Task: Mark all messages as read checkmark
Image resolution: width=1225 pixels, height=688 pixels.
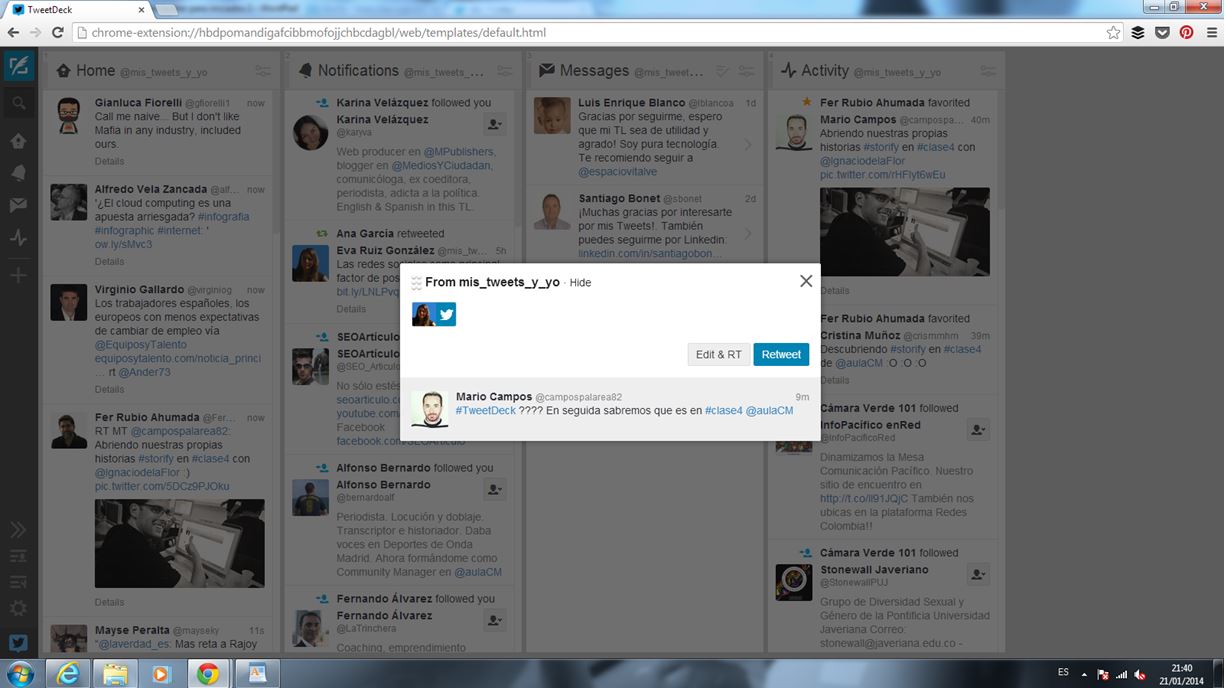Action: click(723, 71)
